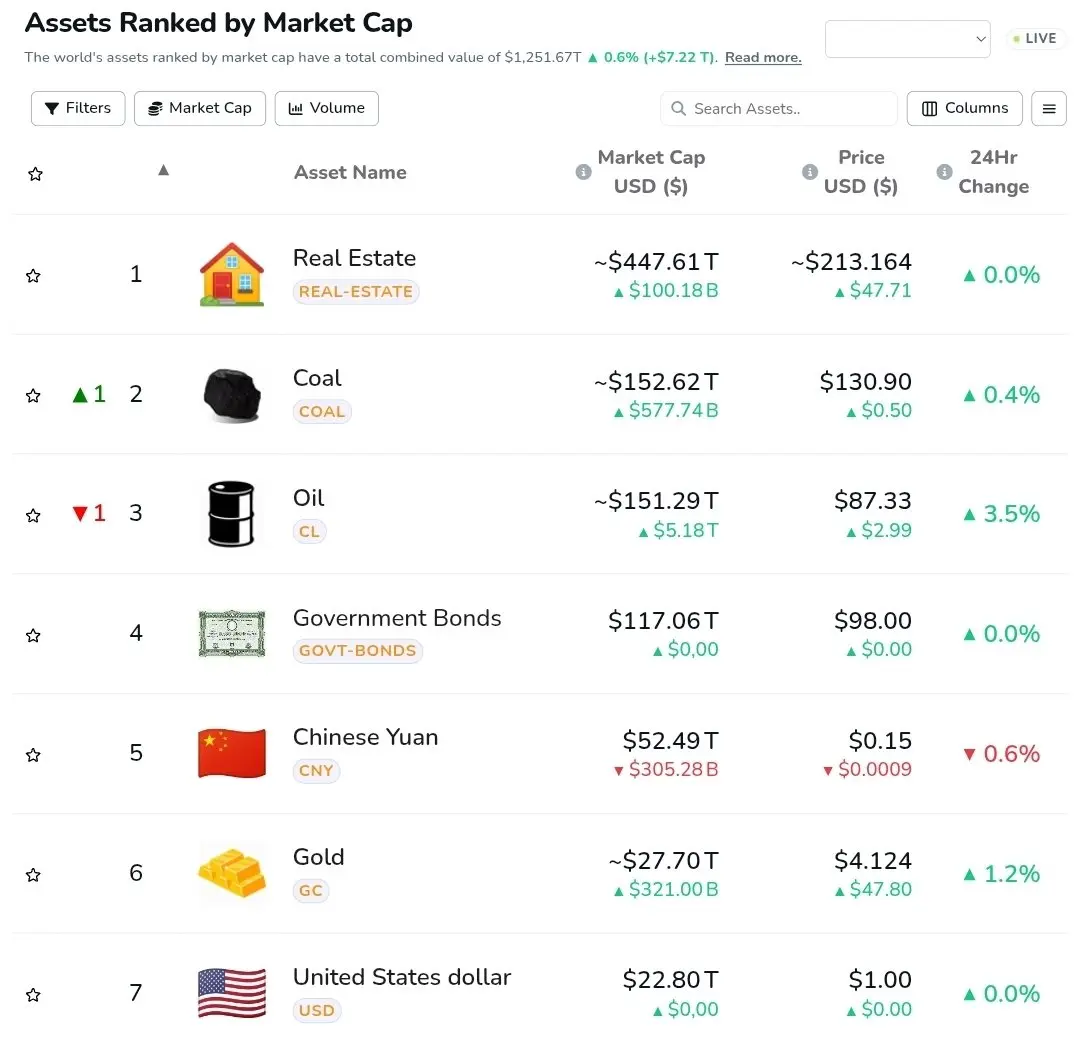Focus the Search Assets field
Viewport: 1080px width, 1049px height.
click(x=778, y=108)
